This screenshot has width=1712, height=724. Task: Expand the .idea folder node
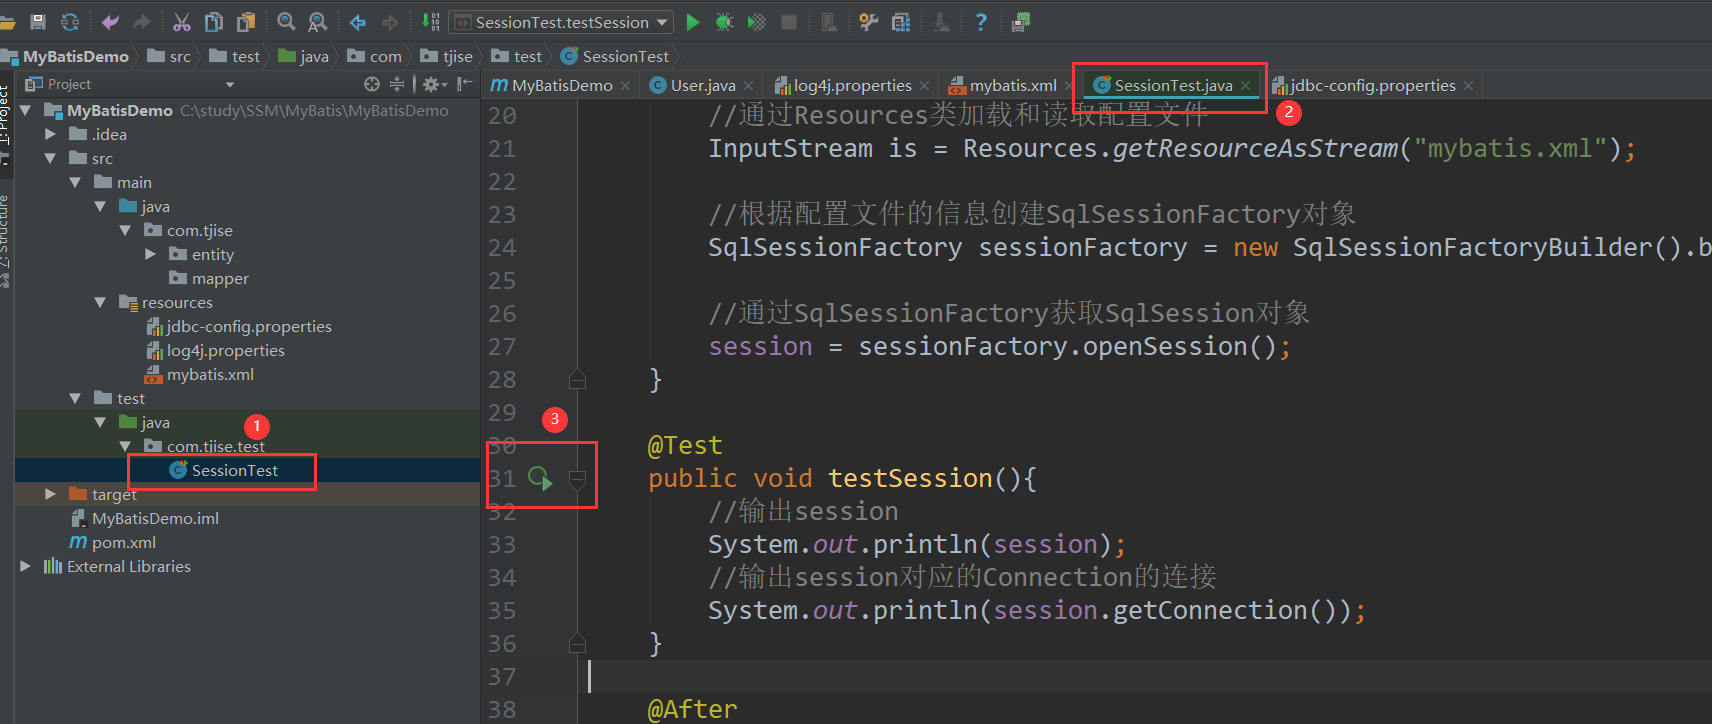coord(50,134)
